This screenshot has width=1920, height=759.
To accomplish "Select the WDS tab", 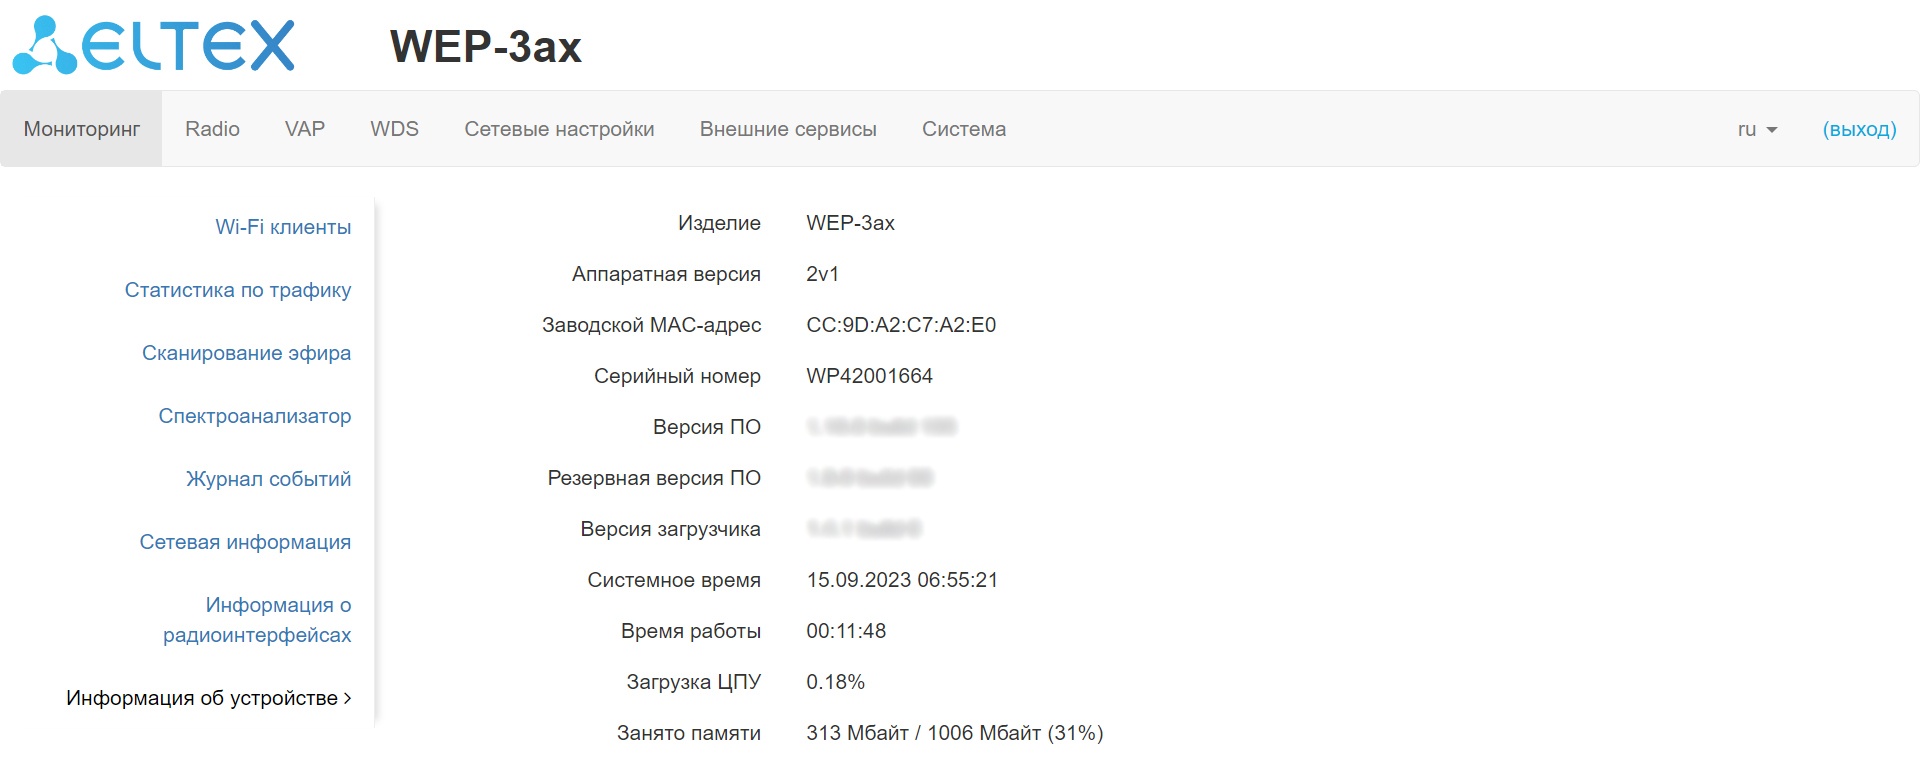I will (394, 129).
